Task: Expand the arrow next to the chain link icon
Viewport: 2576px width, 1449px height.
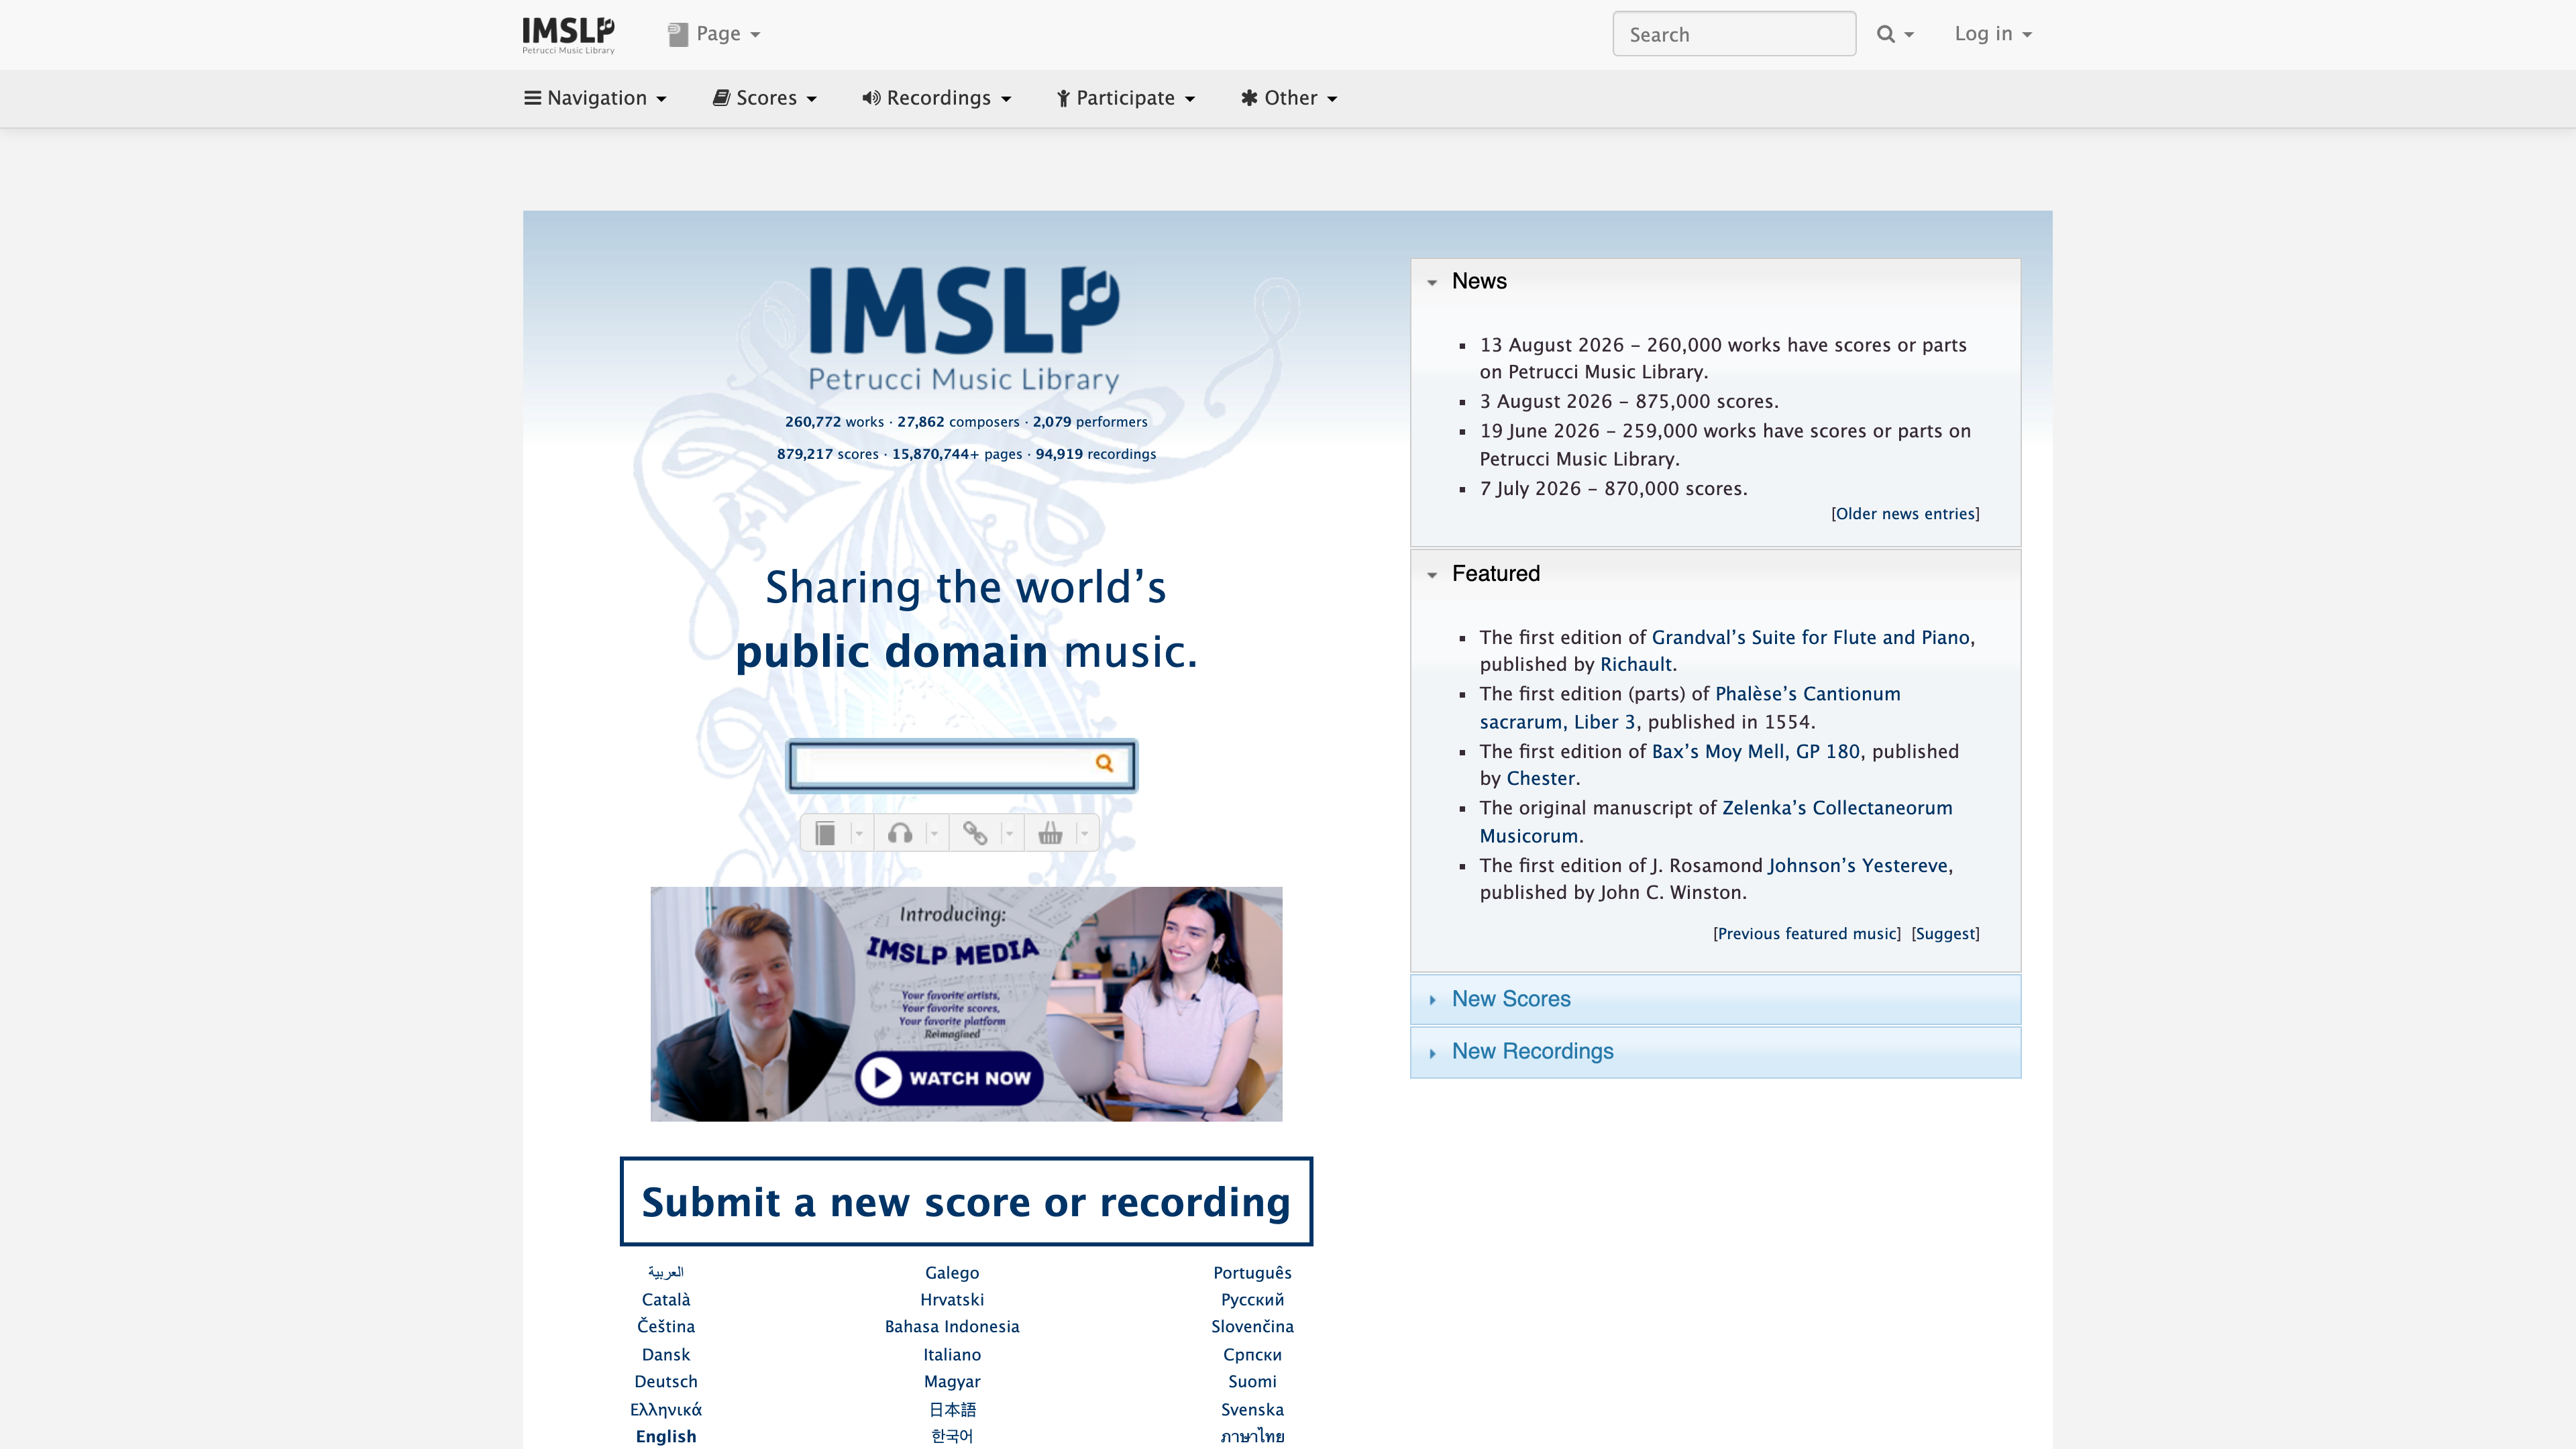Action: click(x=1009, y=834)
